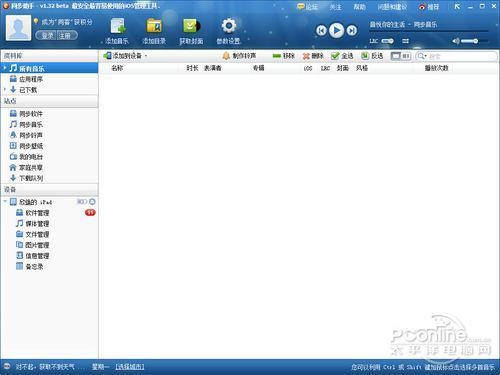The width and height of the screenshot is (500, 375).
Task: Click the 添加音乐 add music icon
Action: 117,27
